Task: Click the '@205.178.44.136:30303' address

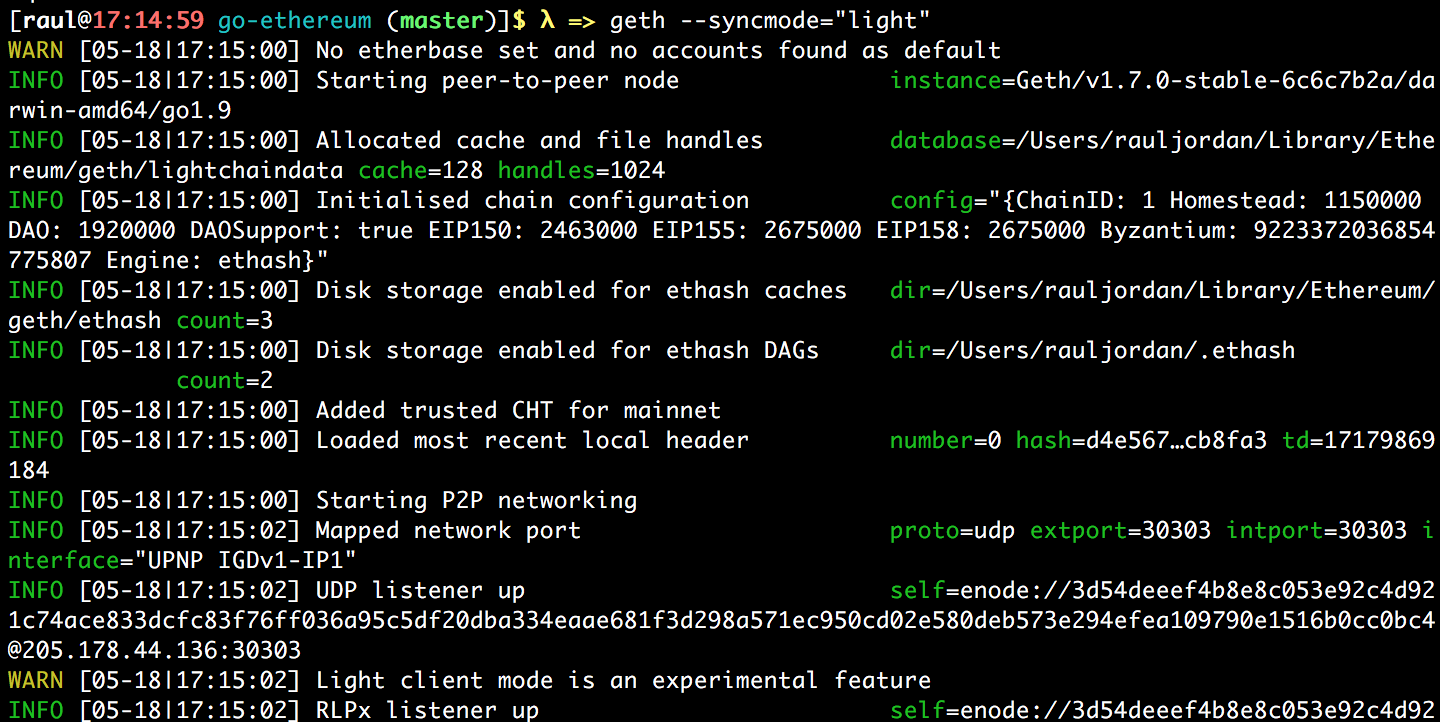Action: coord(154,650)
